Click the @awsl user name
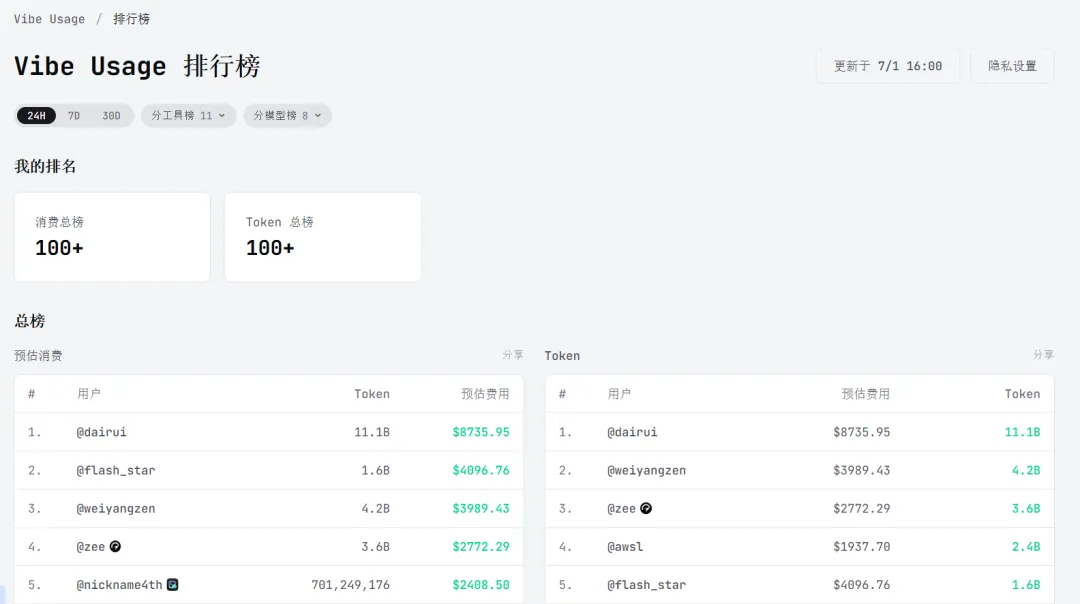 [x=625, y=547]
